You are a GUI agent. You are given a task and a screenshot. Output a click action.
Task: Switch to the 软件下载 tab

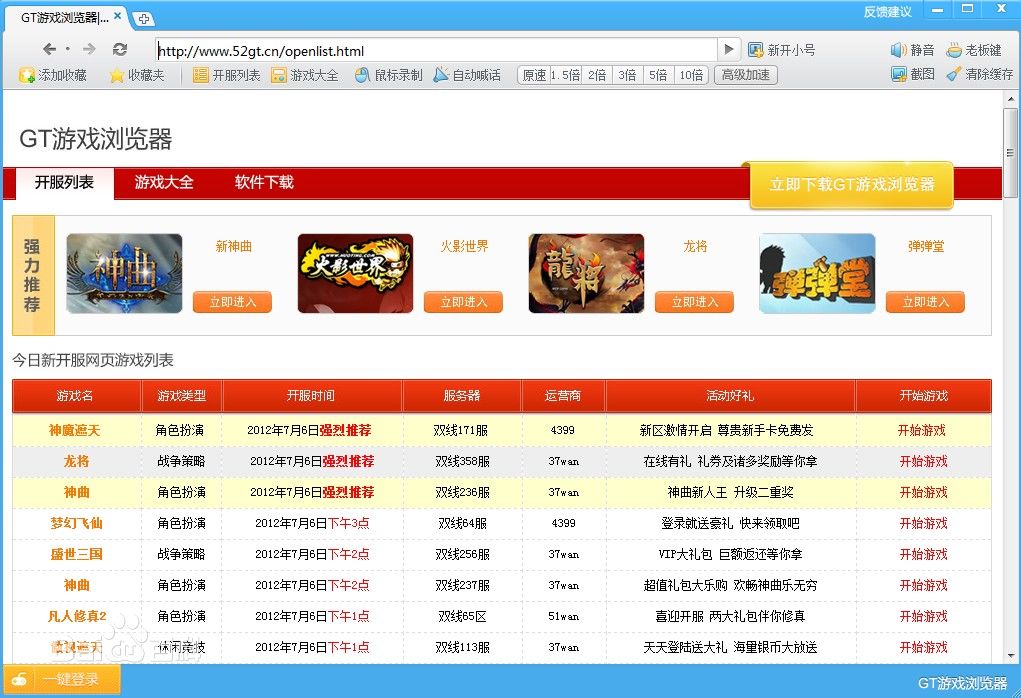(262, 183)
